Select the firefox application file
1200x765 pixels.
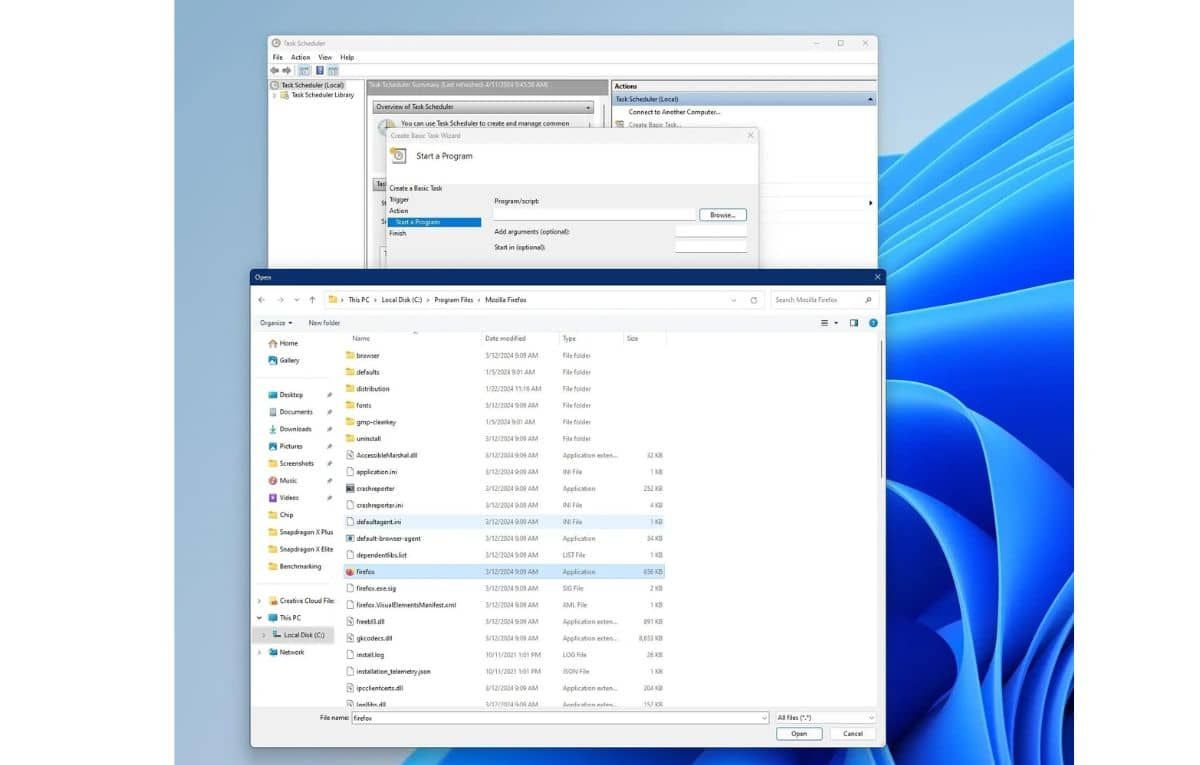point(365,572)
